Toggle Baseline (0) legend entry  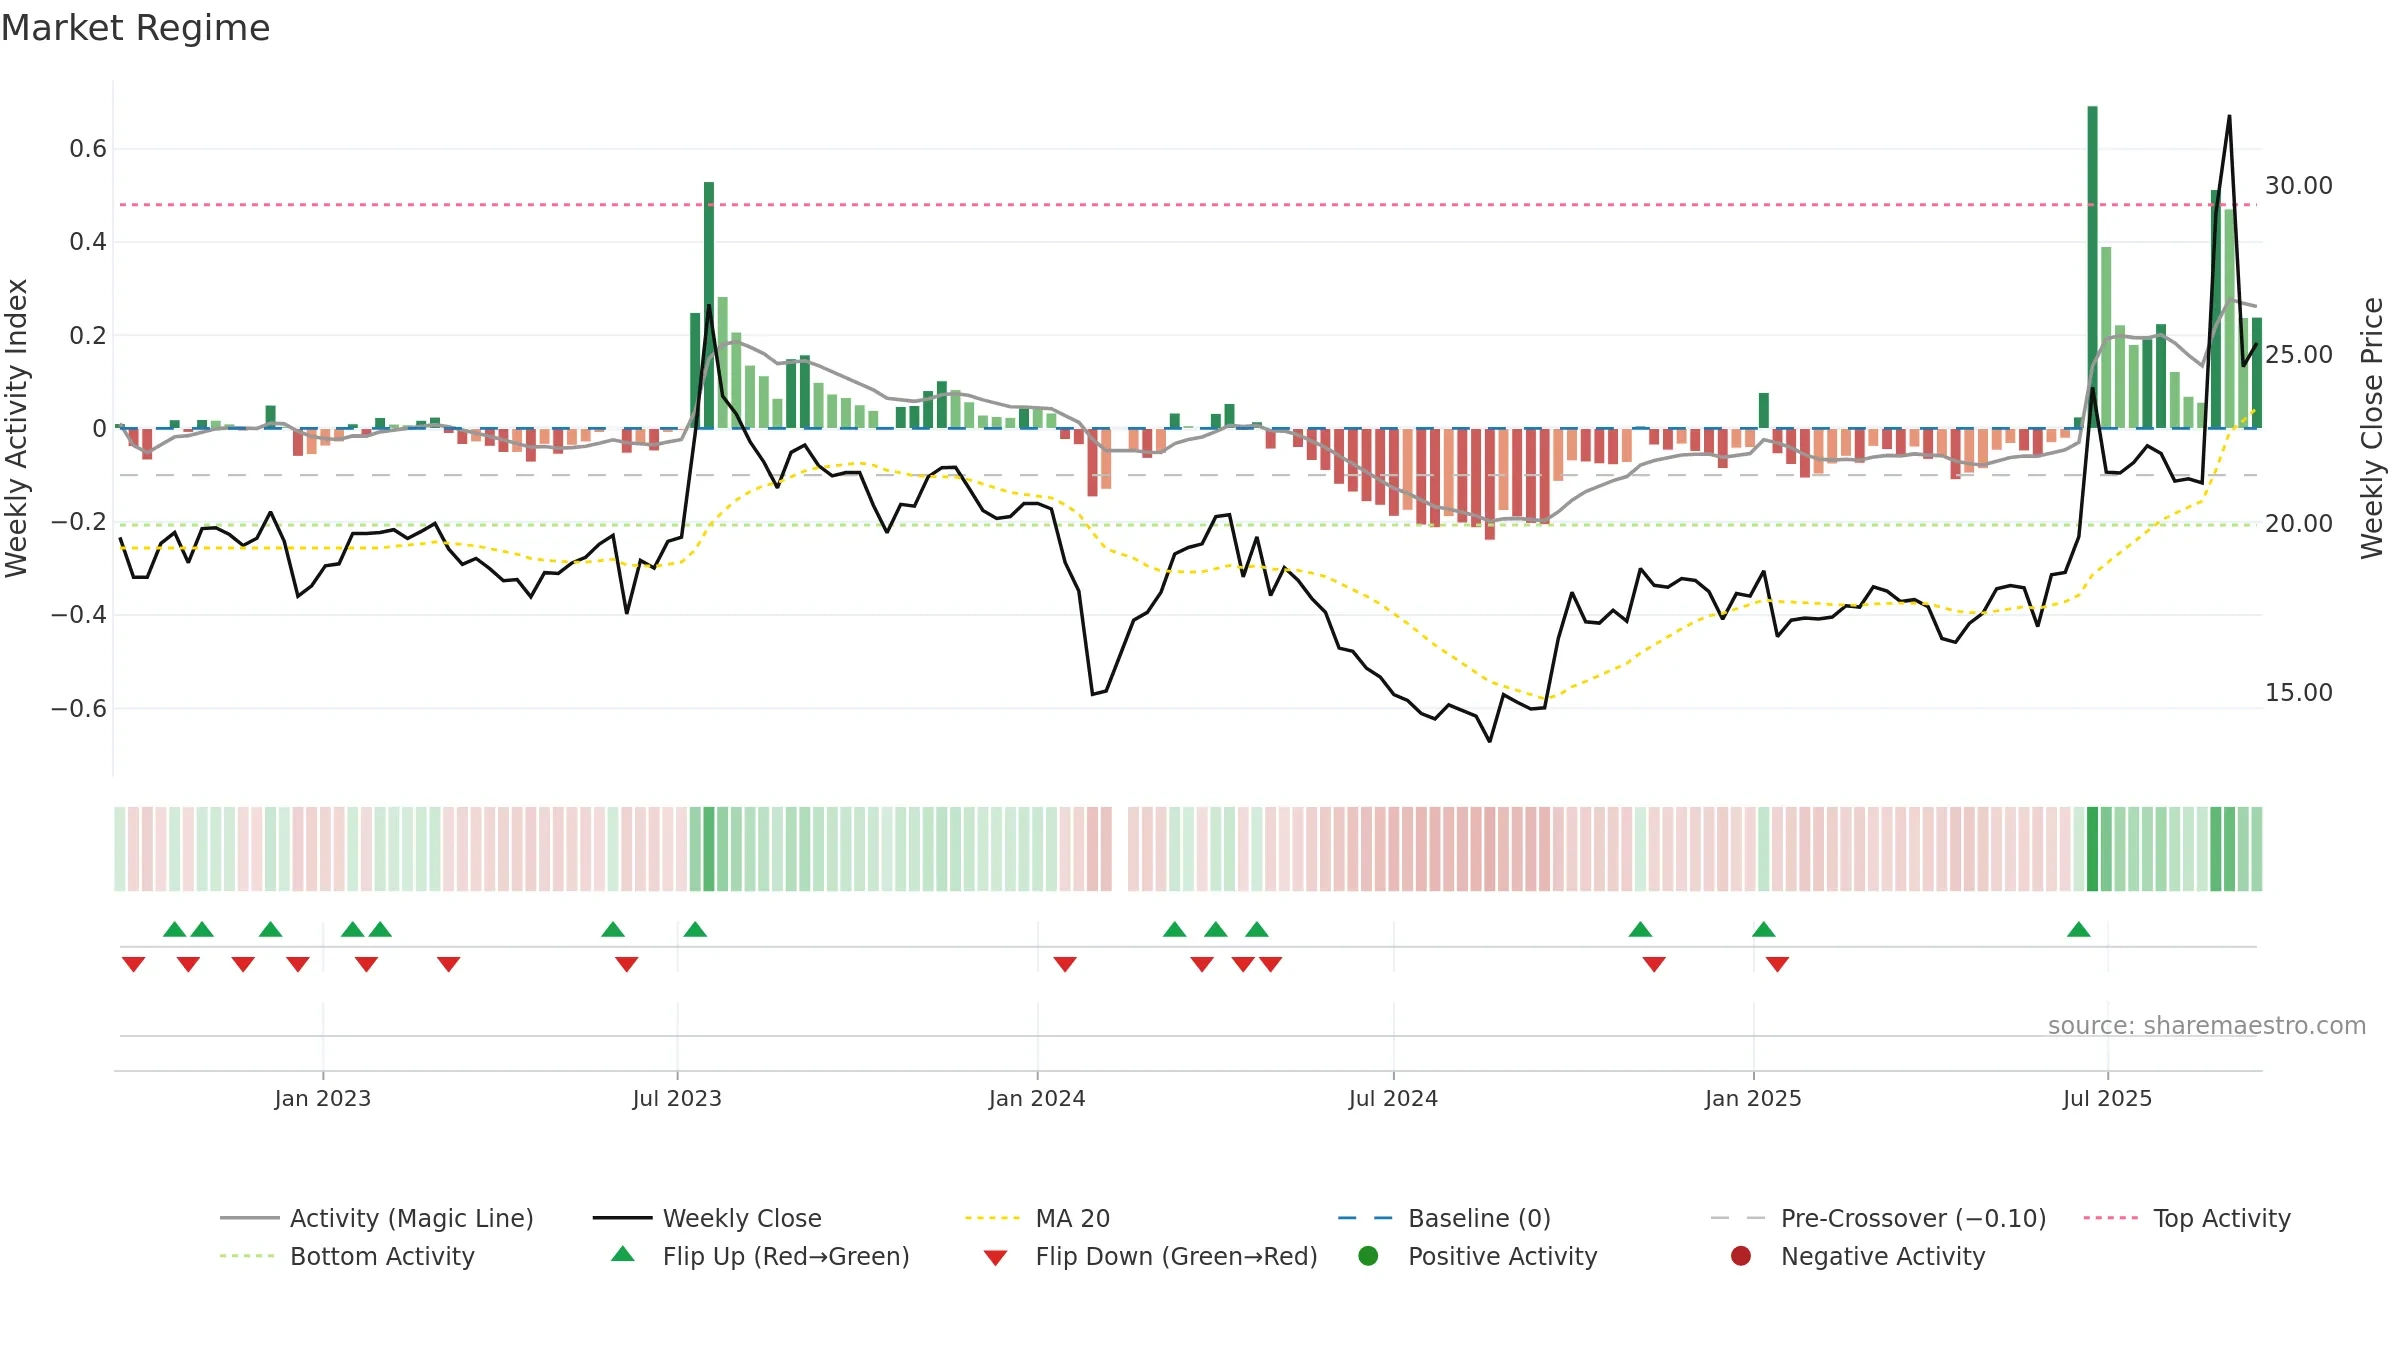1444,1218
